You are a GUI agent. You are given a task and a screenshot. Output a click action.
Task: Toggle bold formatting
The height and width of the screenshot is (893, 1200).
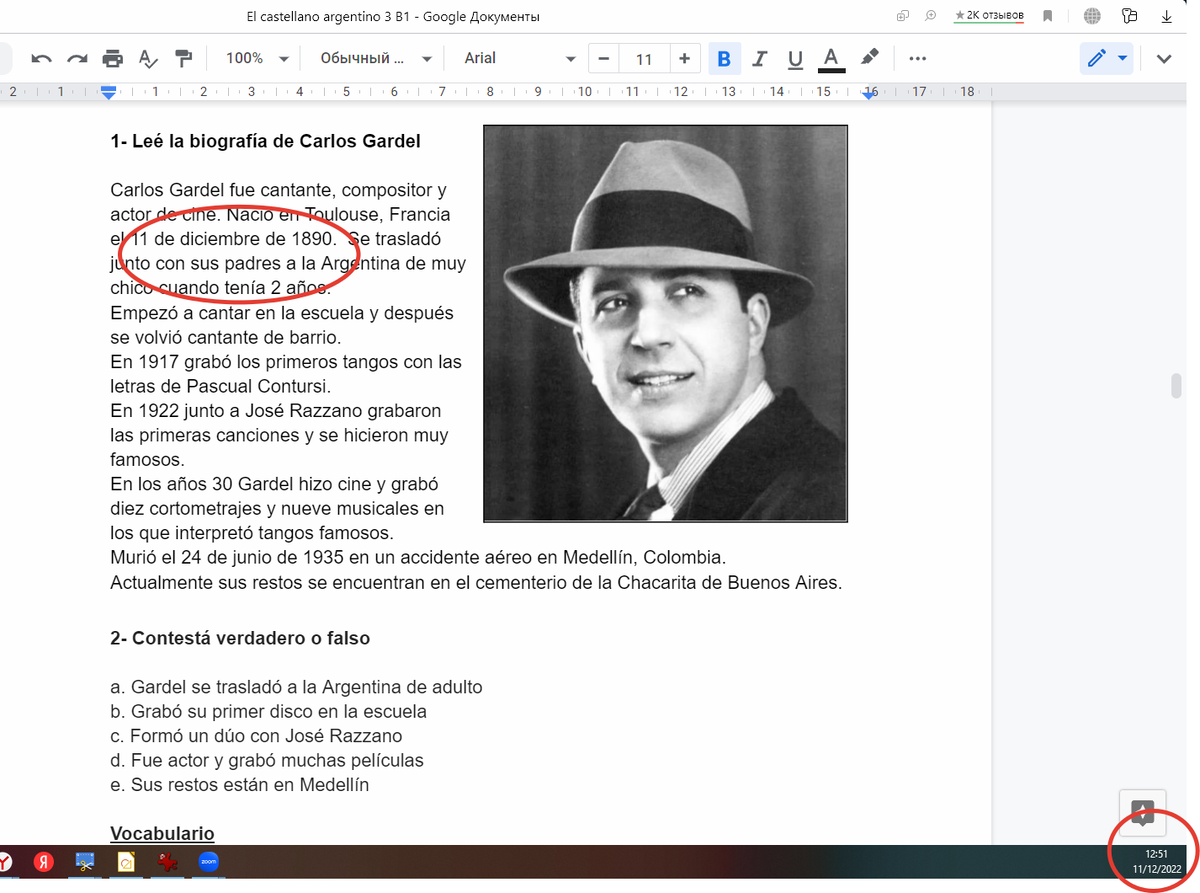coord(724,58)
